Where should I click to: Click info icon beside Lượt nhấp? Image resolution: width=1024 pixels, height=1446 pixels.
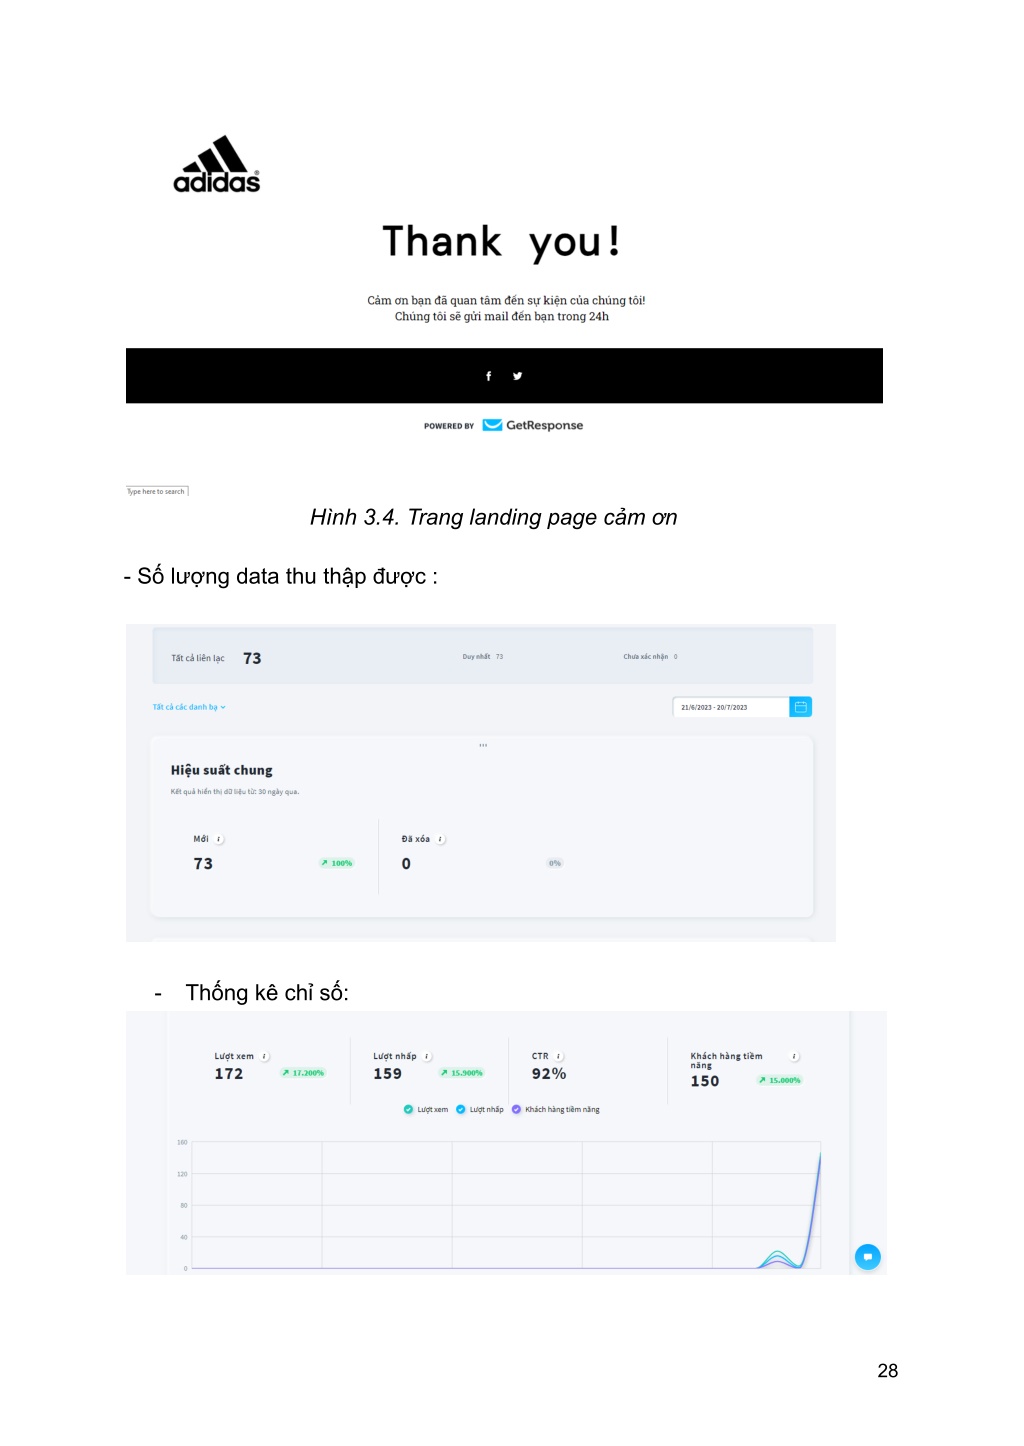point(427,1057)
